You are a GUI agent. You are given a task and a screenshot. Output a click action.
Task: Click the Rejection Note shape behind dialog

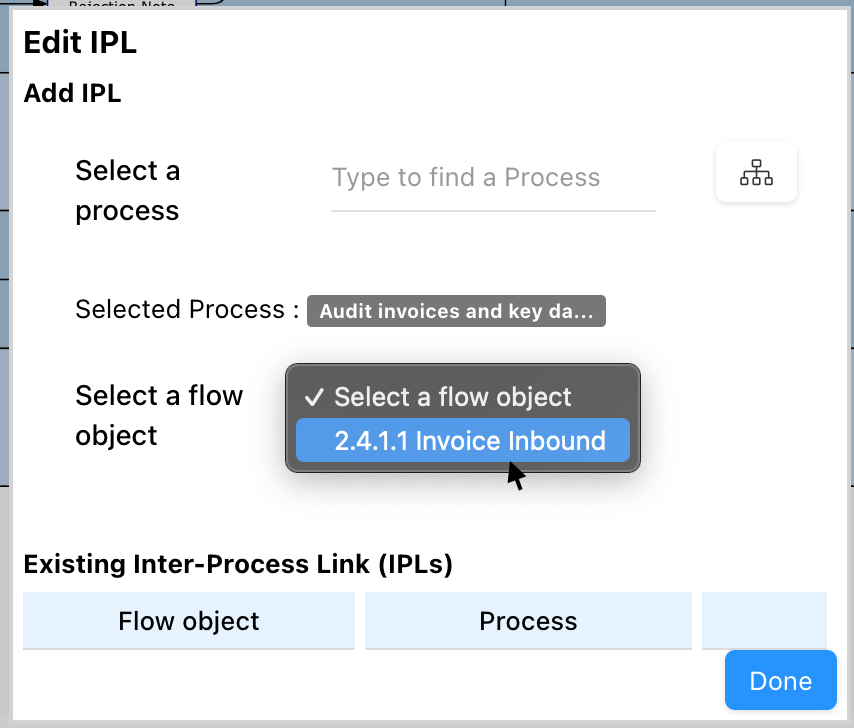(120, 5)
